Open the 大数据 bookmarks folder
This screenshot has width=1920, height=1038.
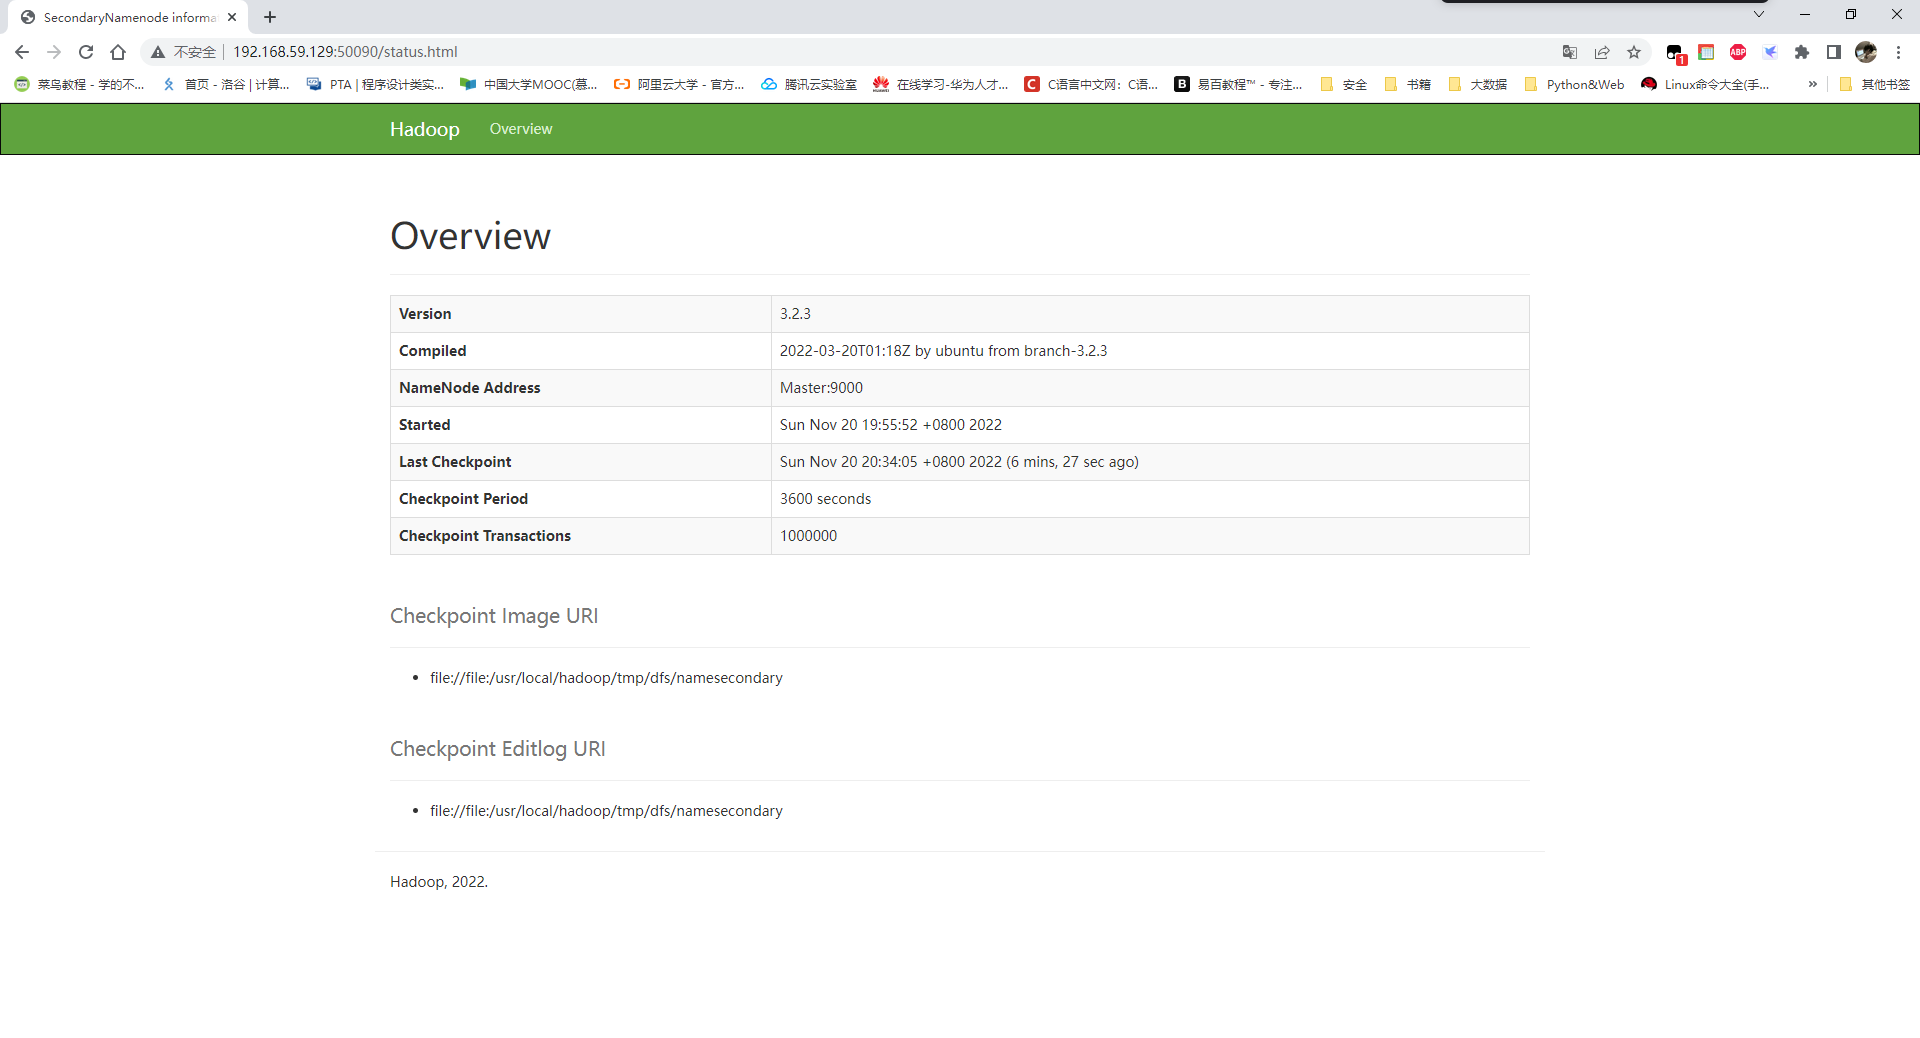1478,84
